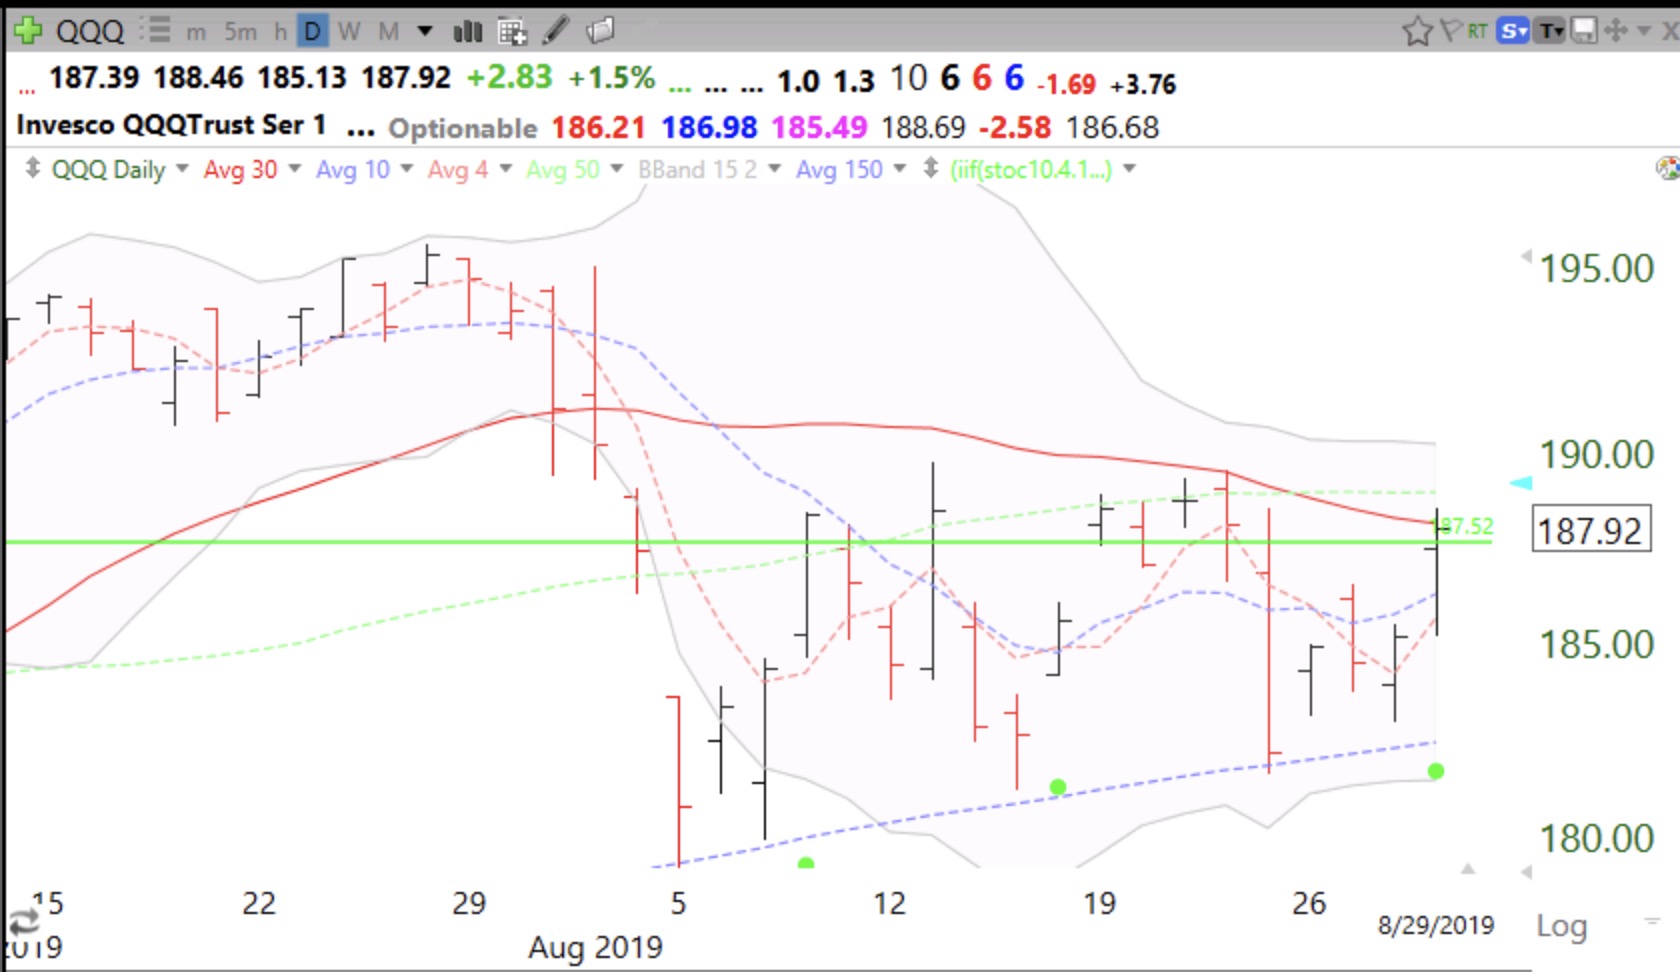This screenshot has width=1680, height=972.
Task: Open the chart templates folder icon
Action: point(600,32)
